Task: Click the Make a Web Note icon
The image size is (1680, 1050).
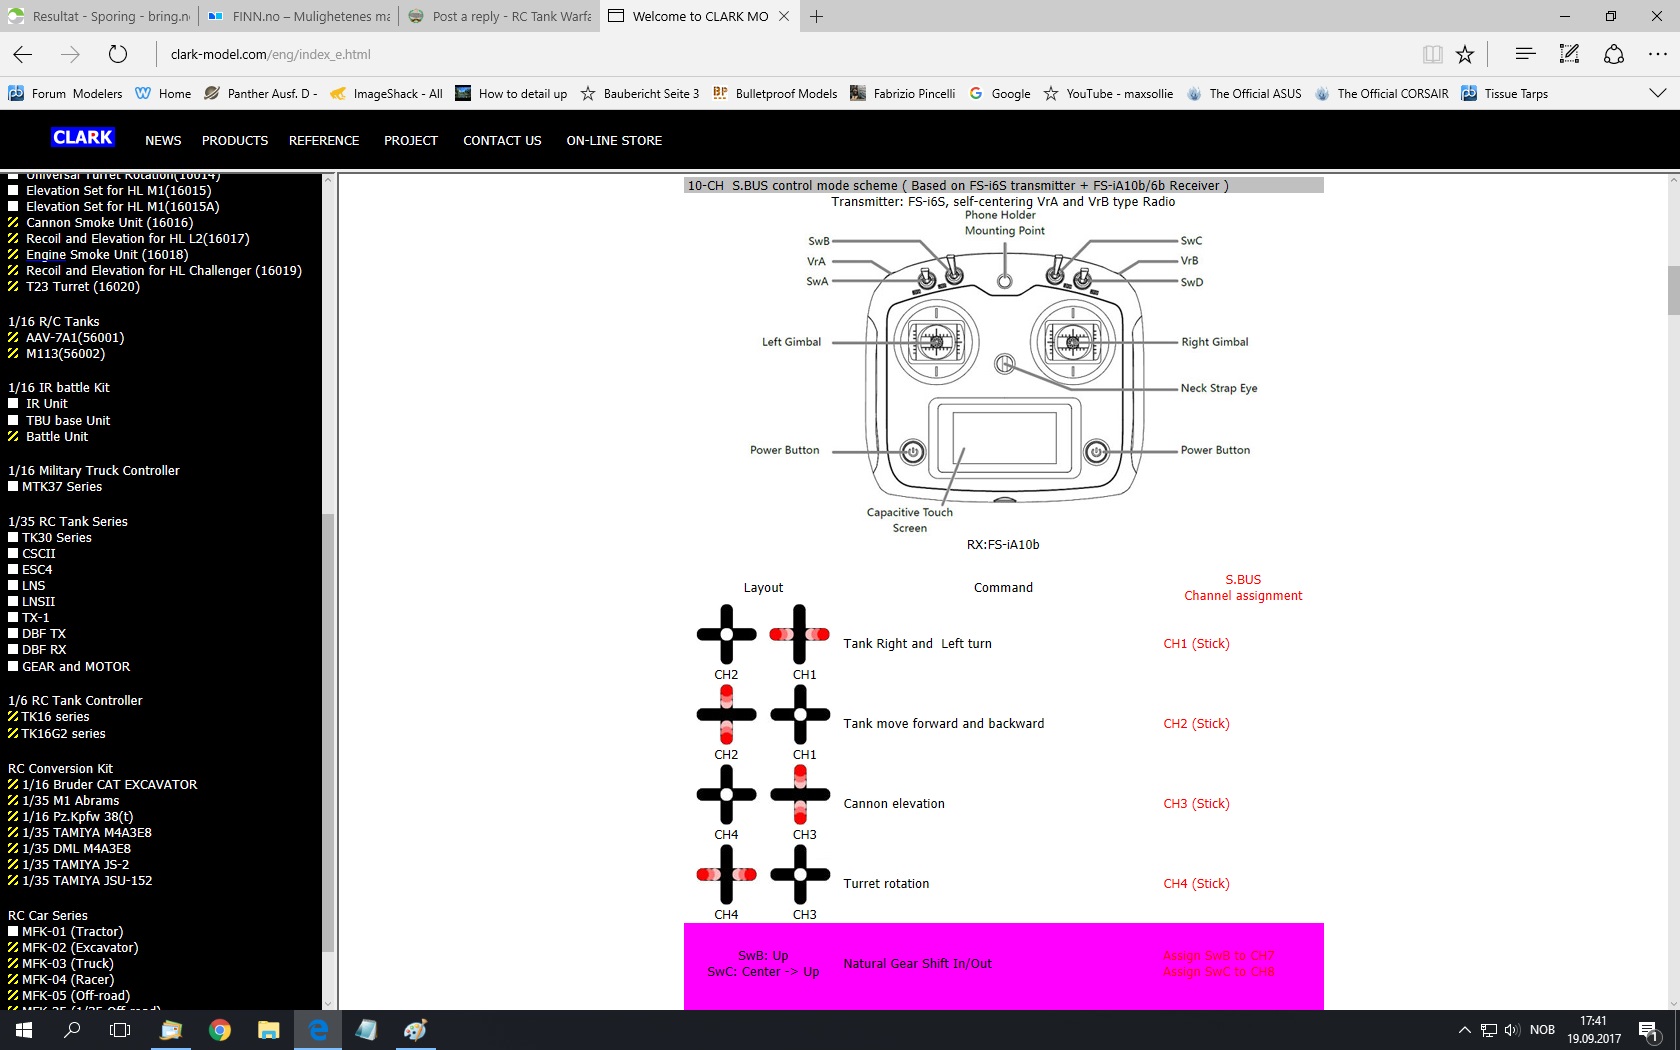Action: tap(1569, 54)
